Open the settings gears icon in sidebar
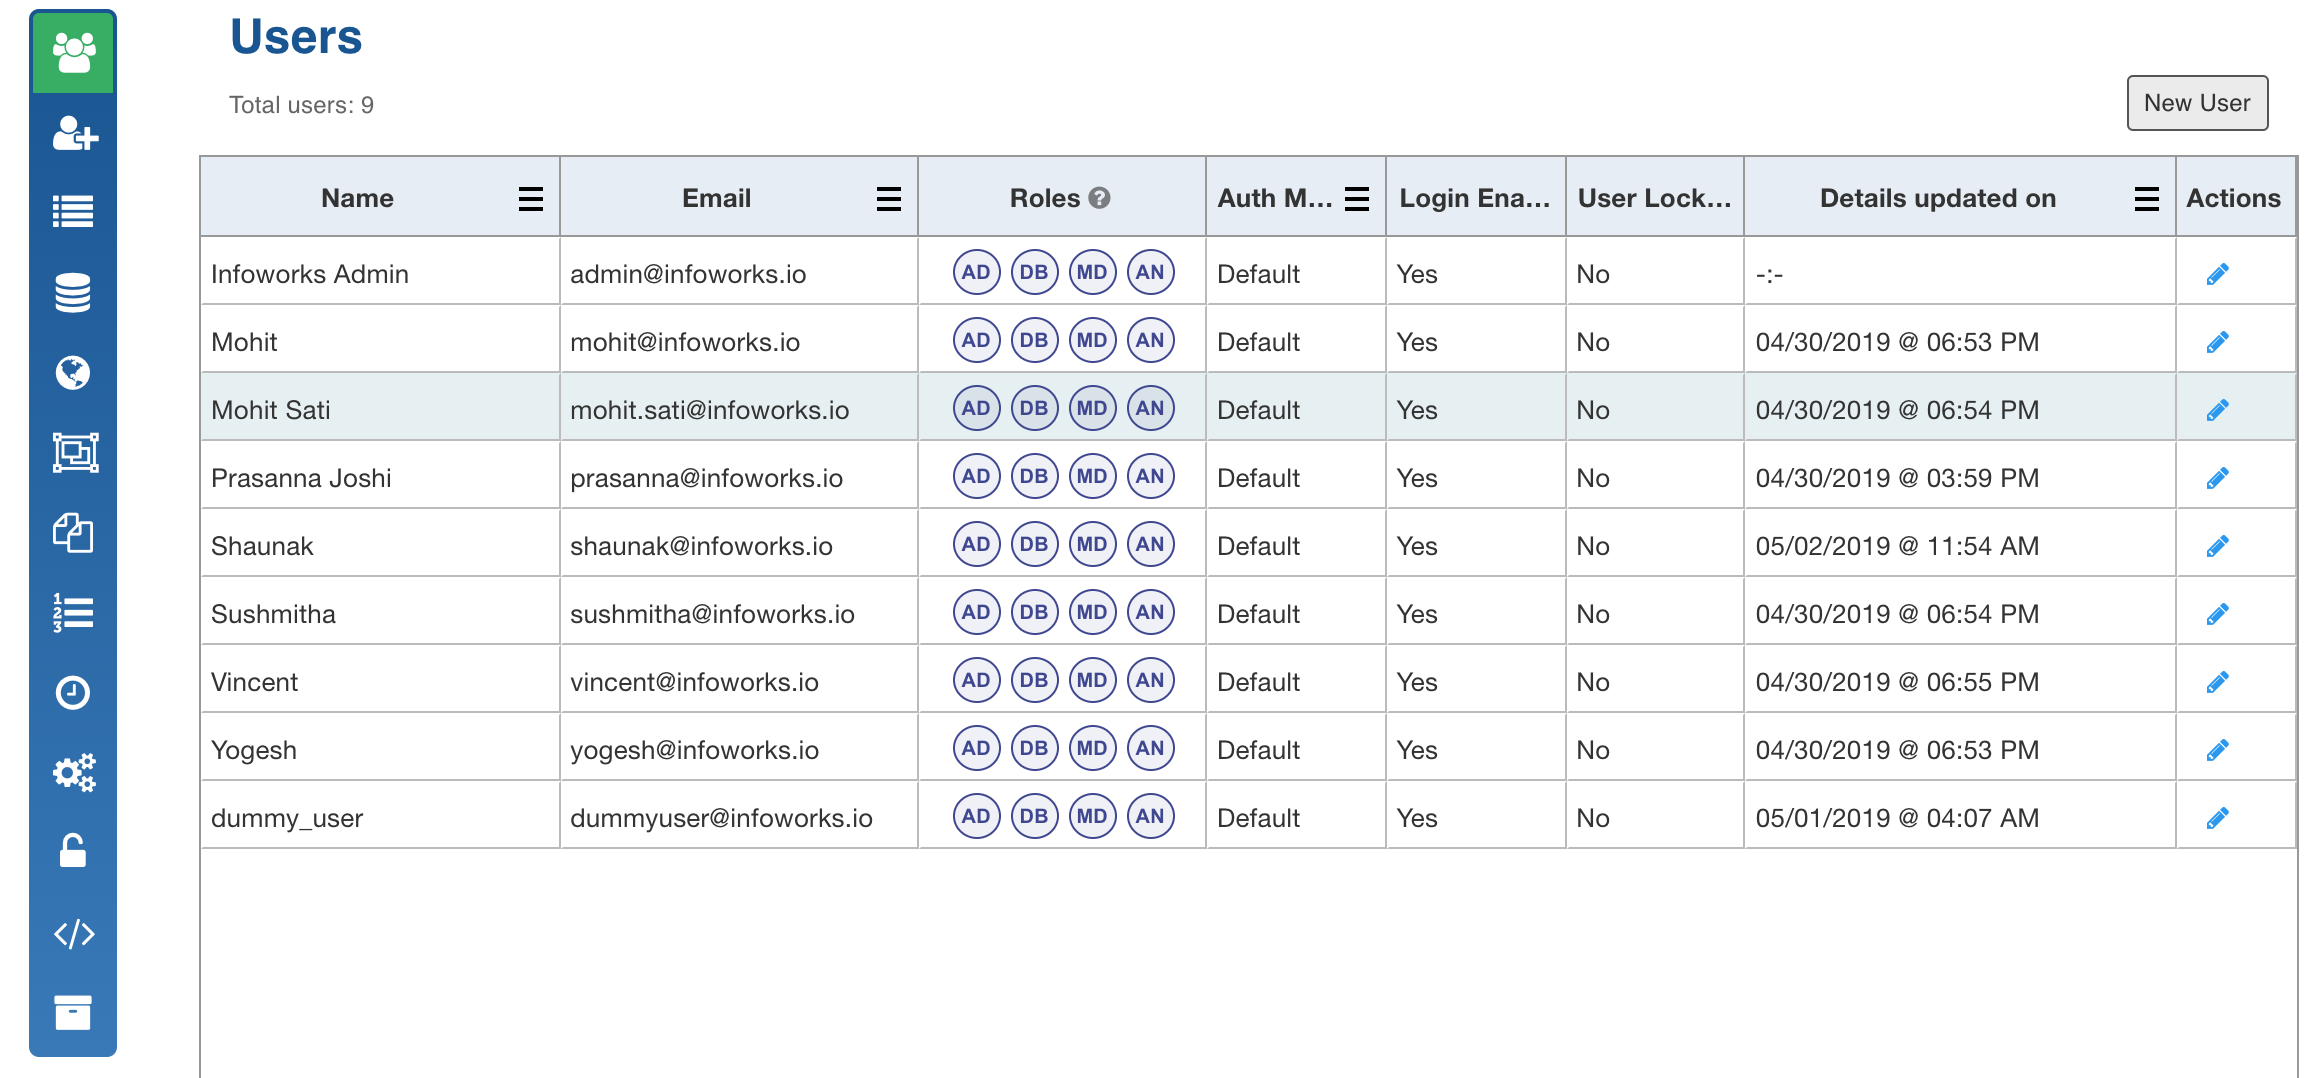The height and width of the screenshot is (1078, 2317). [x=74, y=772]
